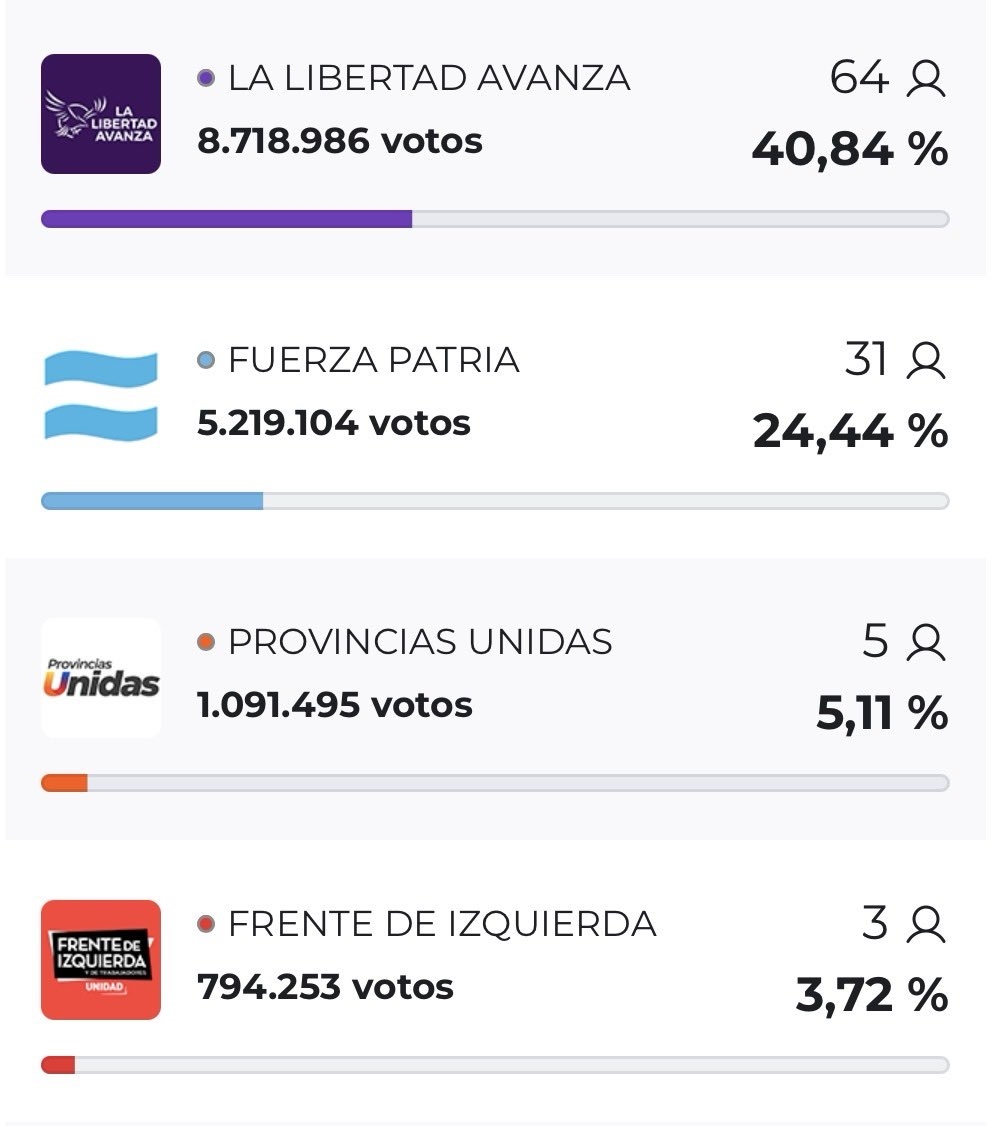Click the red dot before Frente de Izquierda
Image resolution: width=998 pixels, height=1126 pixels.
207,924
